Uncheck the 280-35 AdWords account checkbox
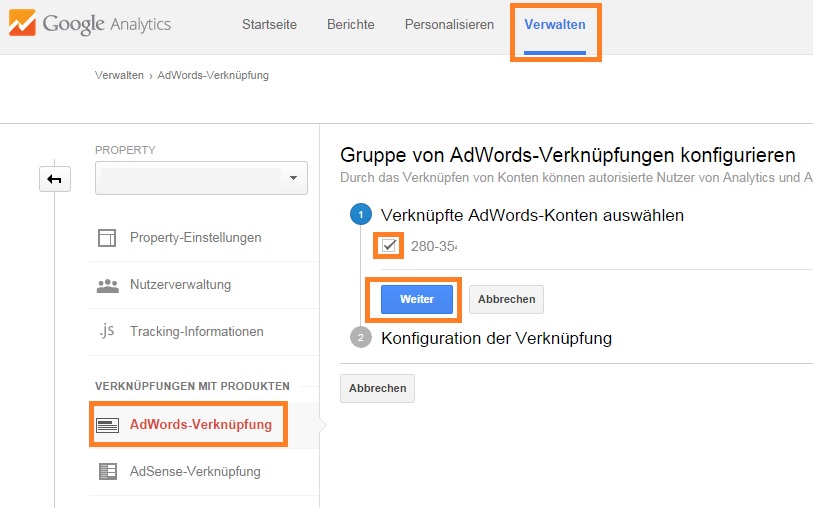This screenshot has height=508, width=813. [389, 246]
